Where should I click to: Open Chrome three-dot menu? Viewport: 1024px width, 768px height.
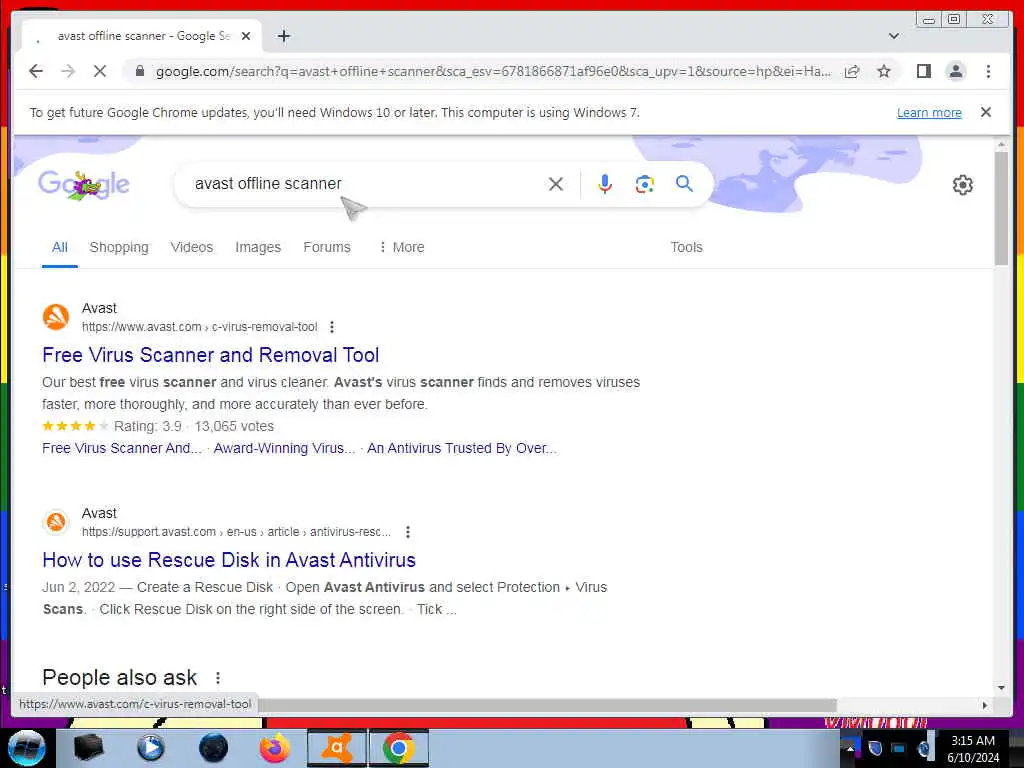coord(988,71)
